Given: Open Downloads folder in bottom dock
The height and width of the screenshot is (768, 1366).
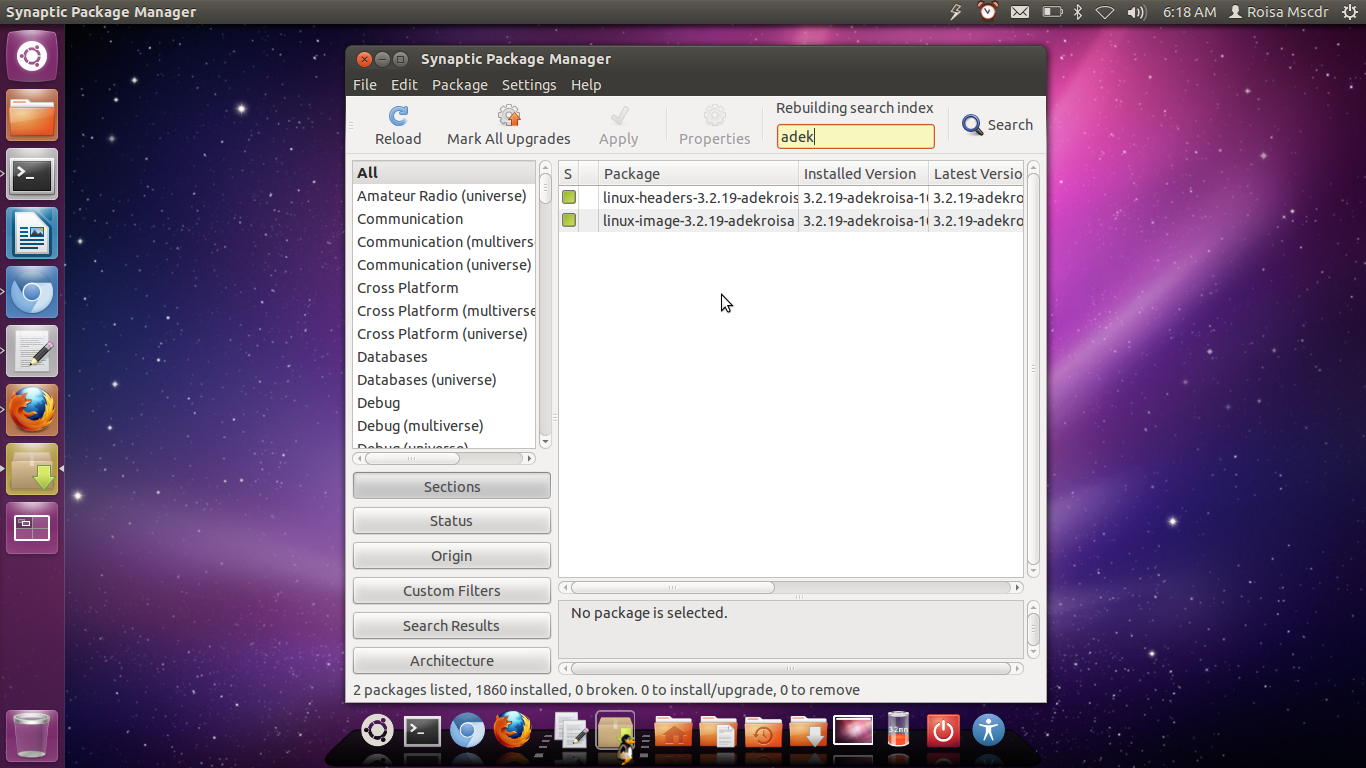Looking at the screenshot, I should click(808, 732).
